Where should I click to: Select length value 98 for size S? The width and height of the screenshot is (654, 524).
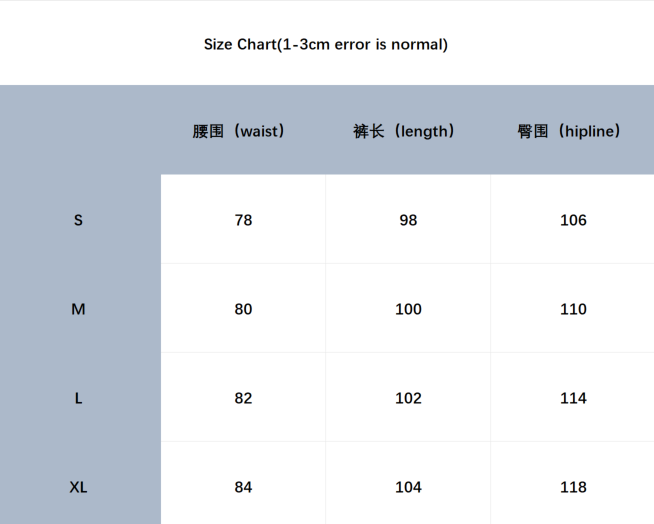pos(408,220)
